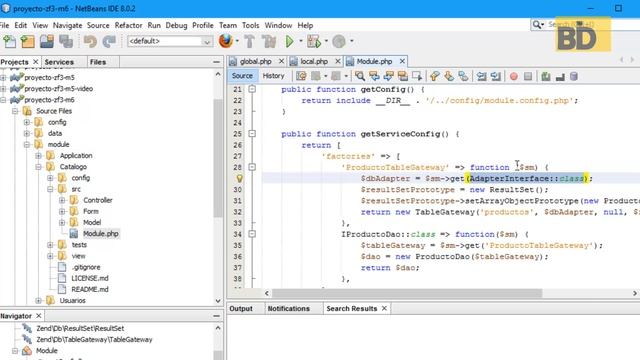Switch to the Services panel tab
640x360 pixels.
[x=59, y=62]
